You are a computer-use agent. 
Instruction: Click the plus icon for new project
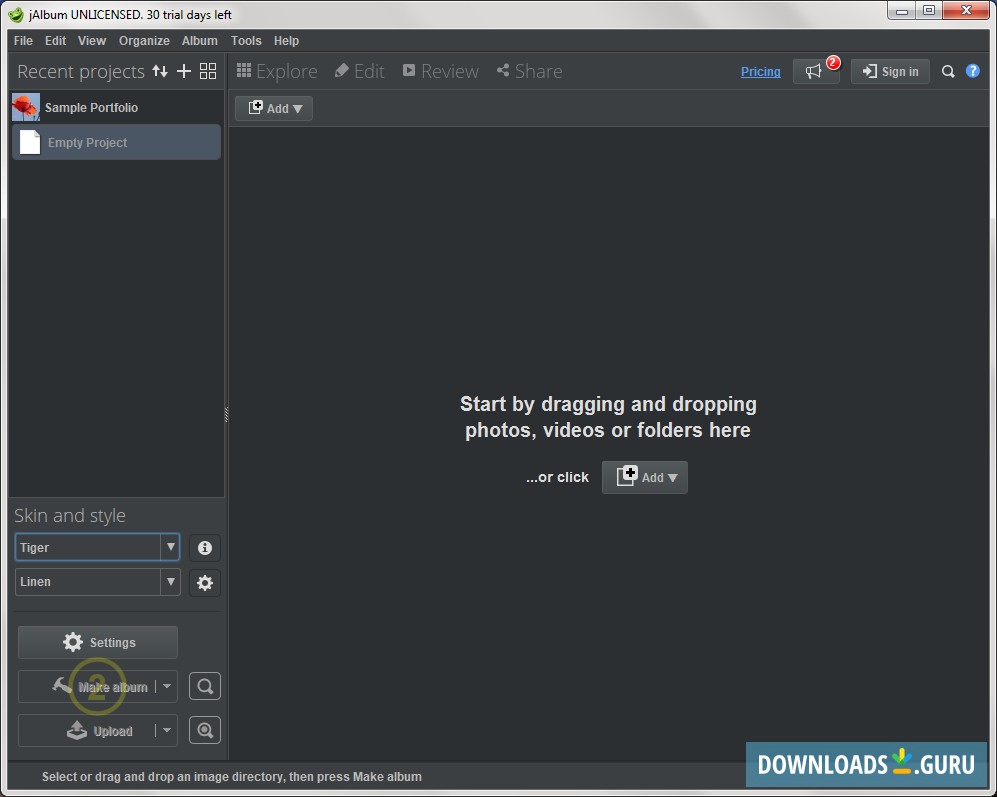click(x=184, y=71)
